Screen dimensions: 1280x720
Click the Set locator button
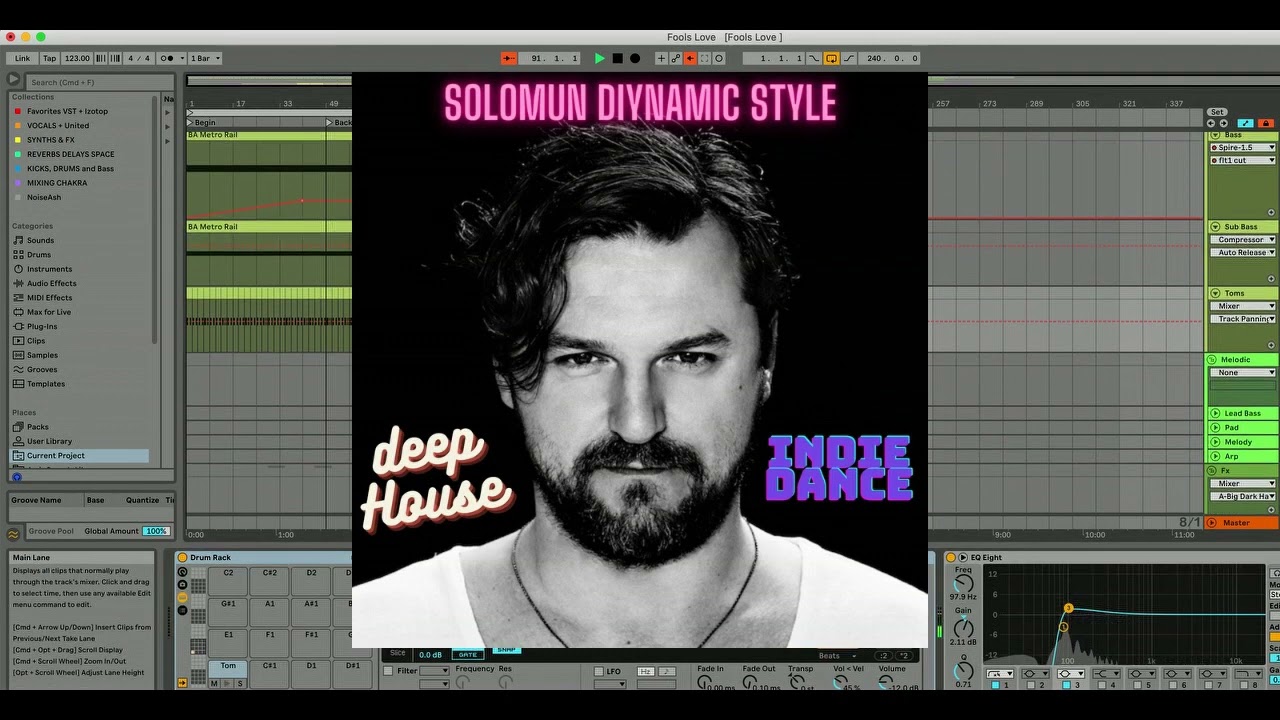(1217, 112)
